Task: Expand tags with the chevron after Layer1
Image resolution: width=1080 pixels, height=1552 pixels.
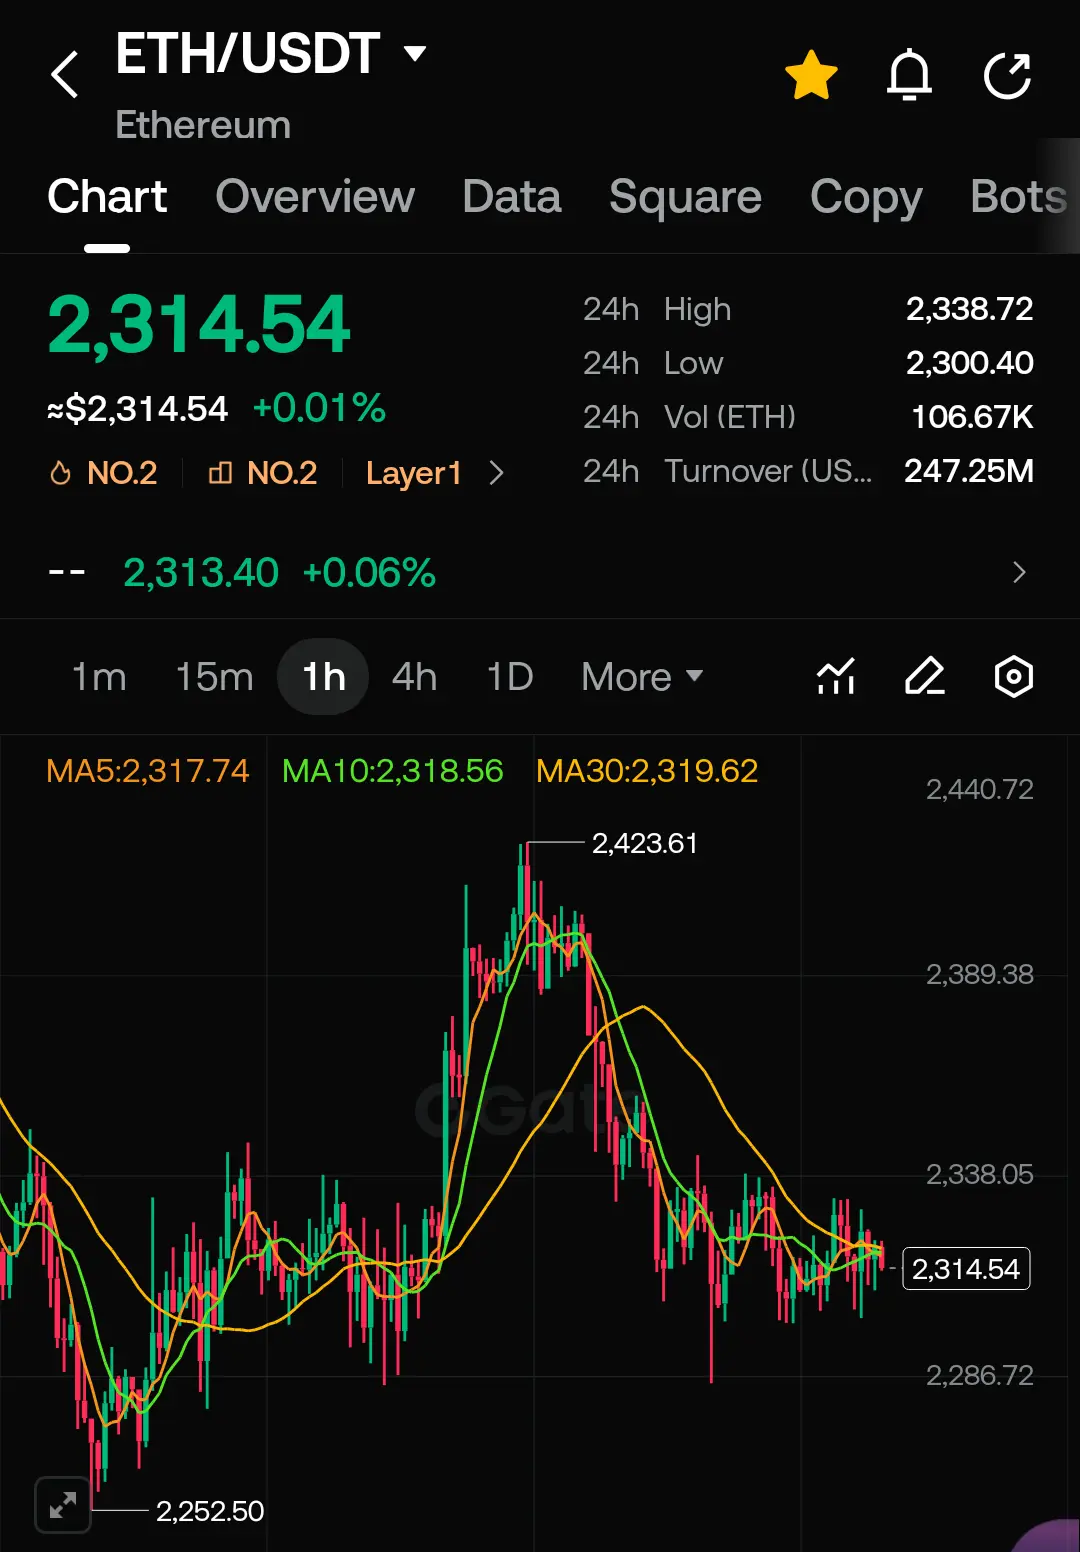Action: [x=497, y=473]
